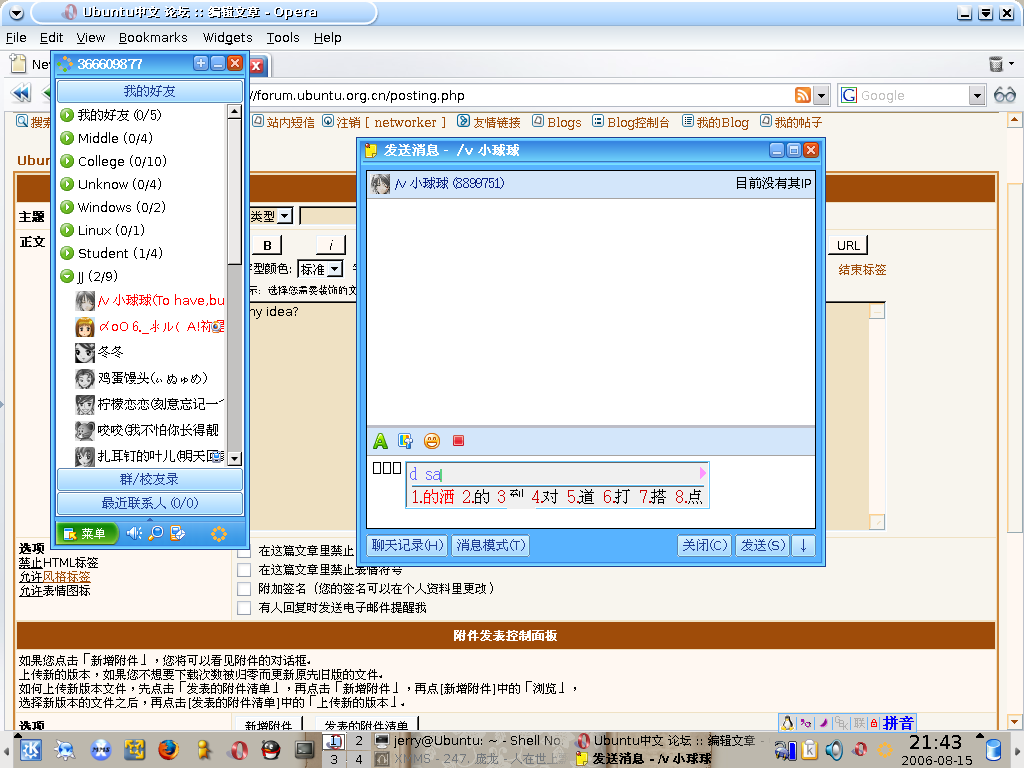Open the KDE K menu in the panel

click(30, 750)
